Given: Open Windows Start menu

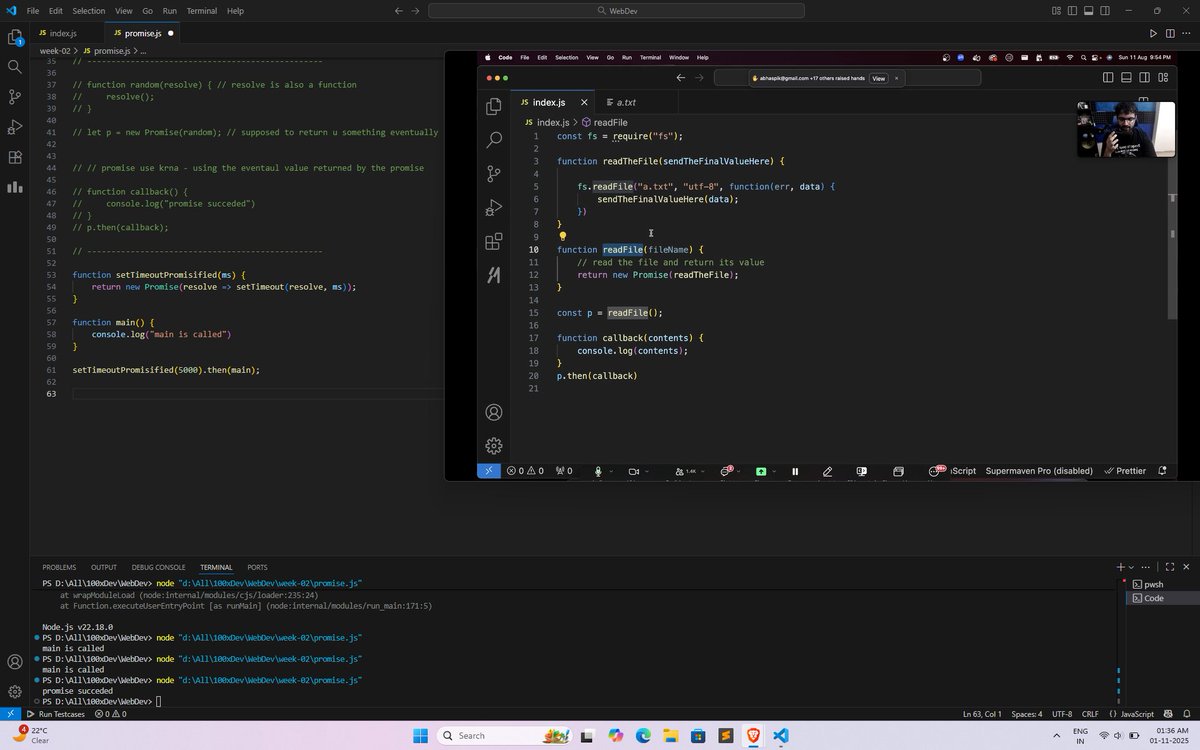Looking at the screenshot, I should (421, 736).
